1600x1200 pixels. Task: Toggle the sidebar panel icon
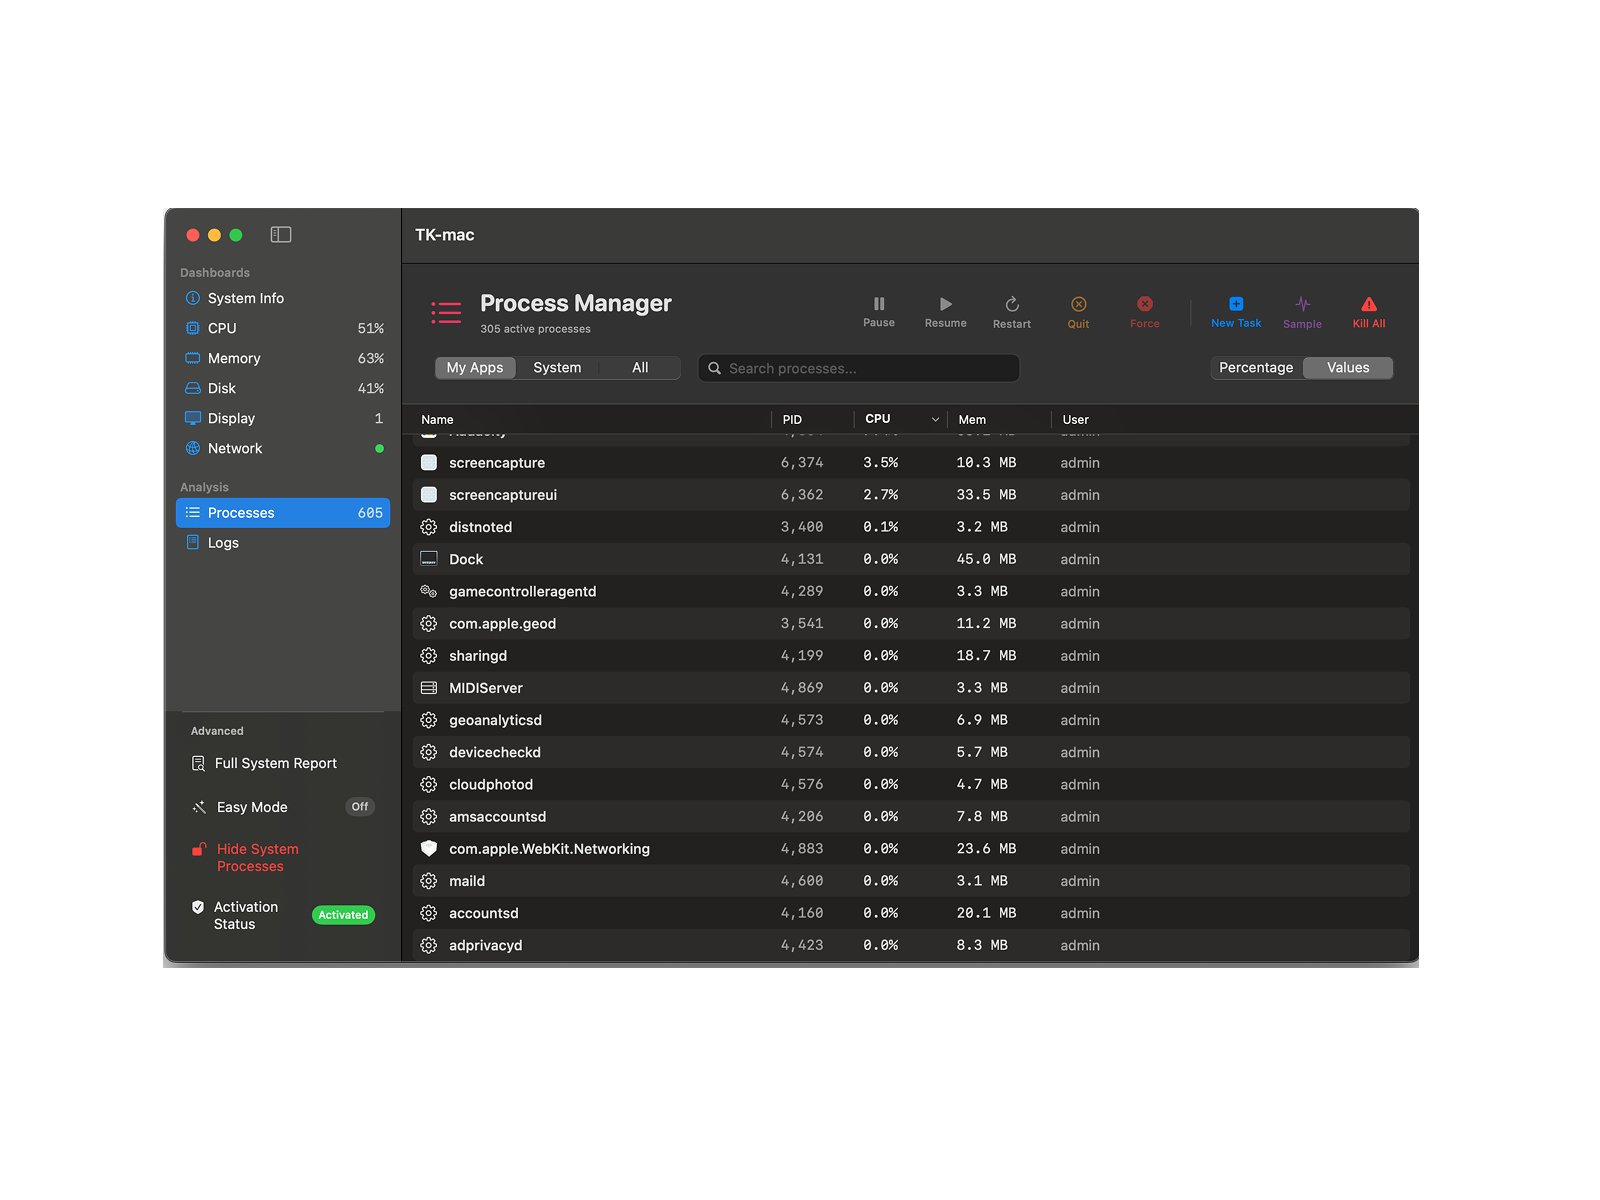281,235
